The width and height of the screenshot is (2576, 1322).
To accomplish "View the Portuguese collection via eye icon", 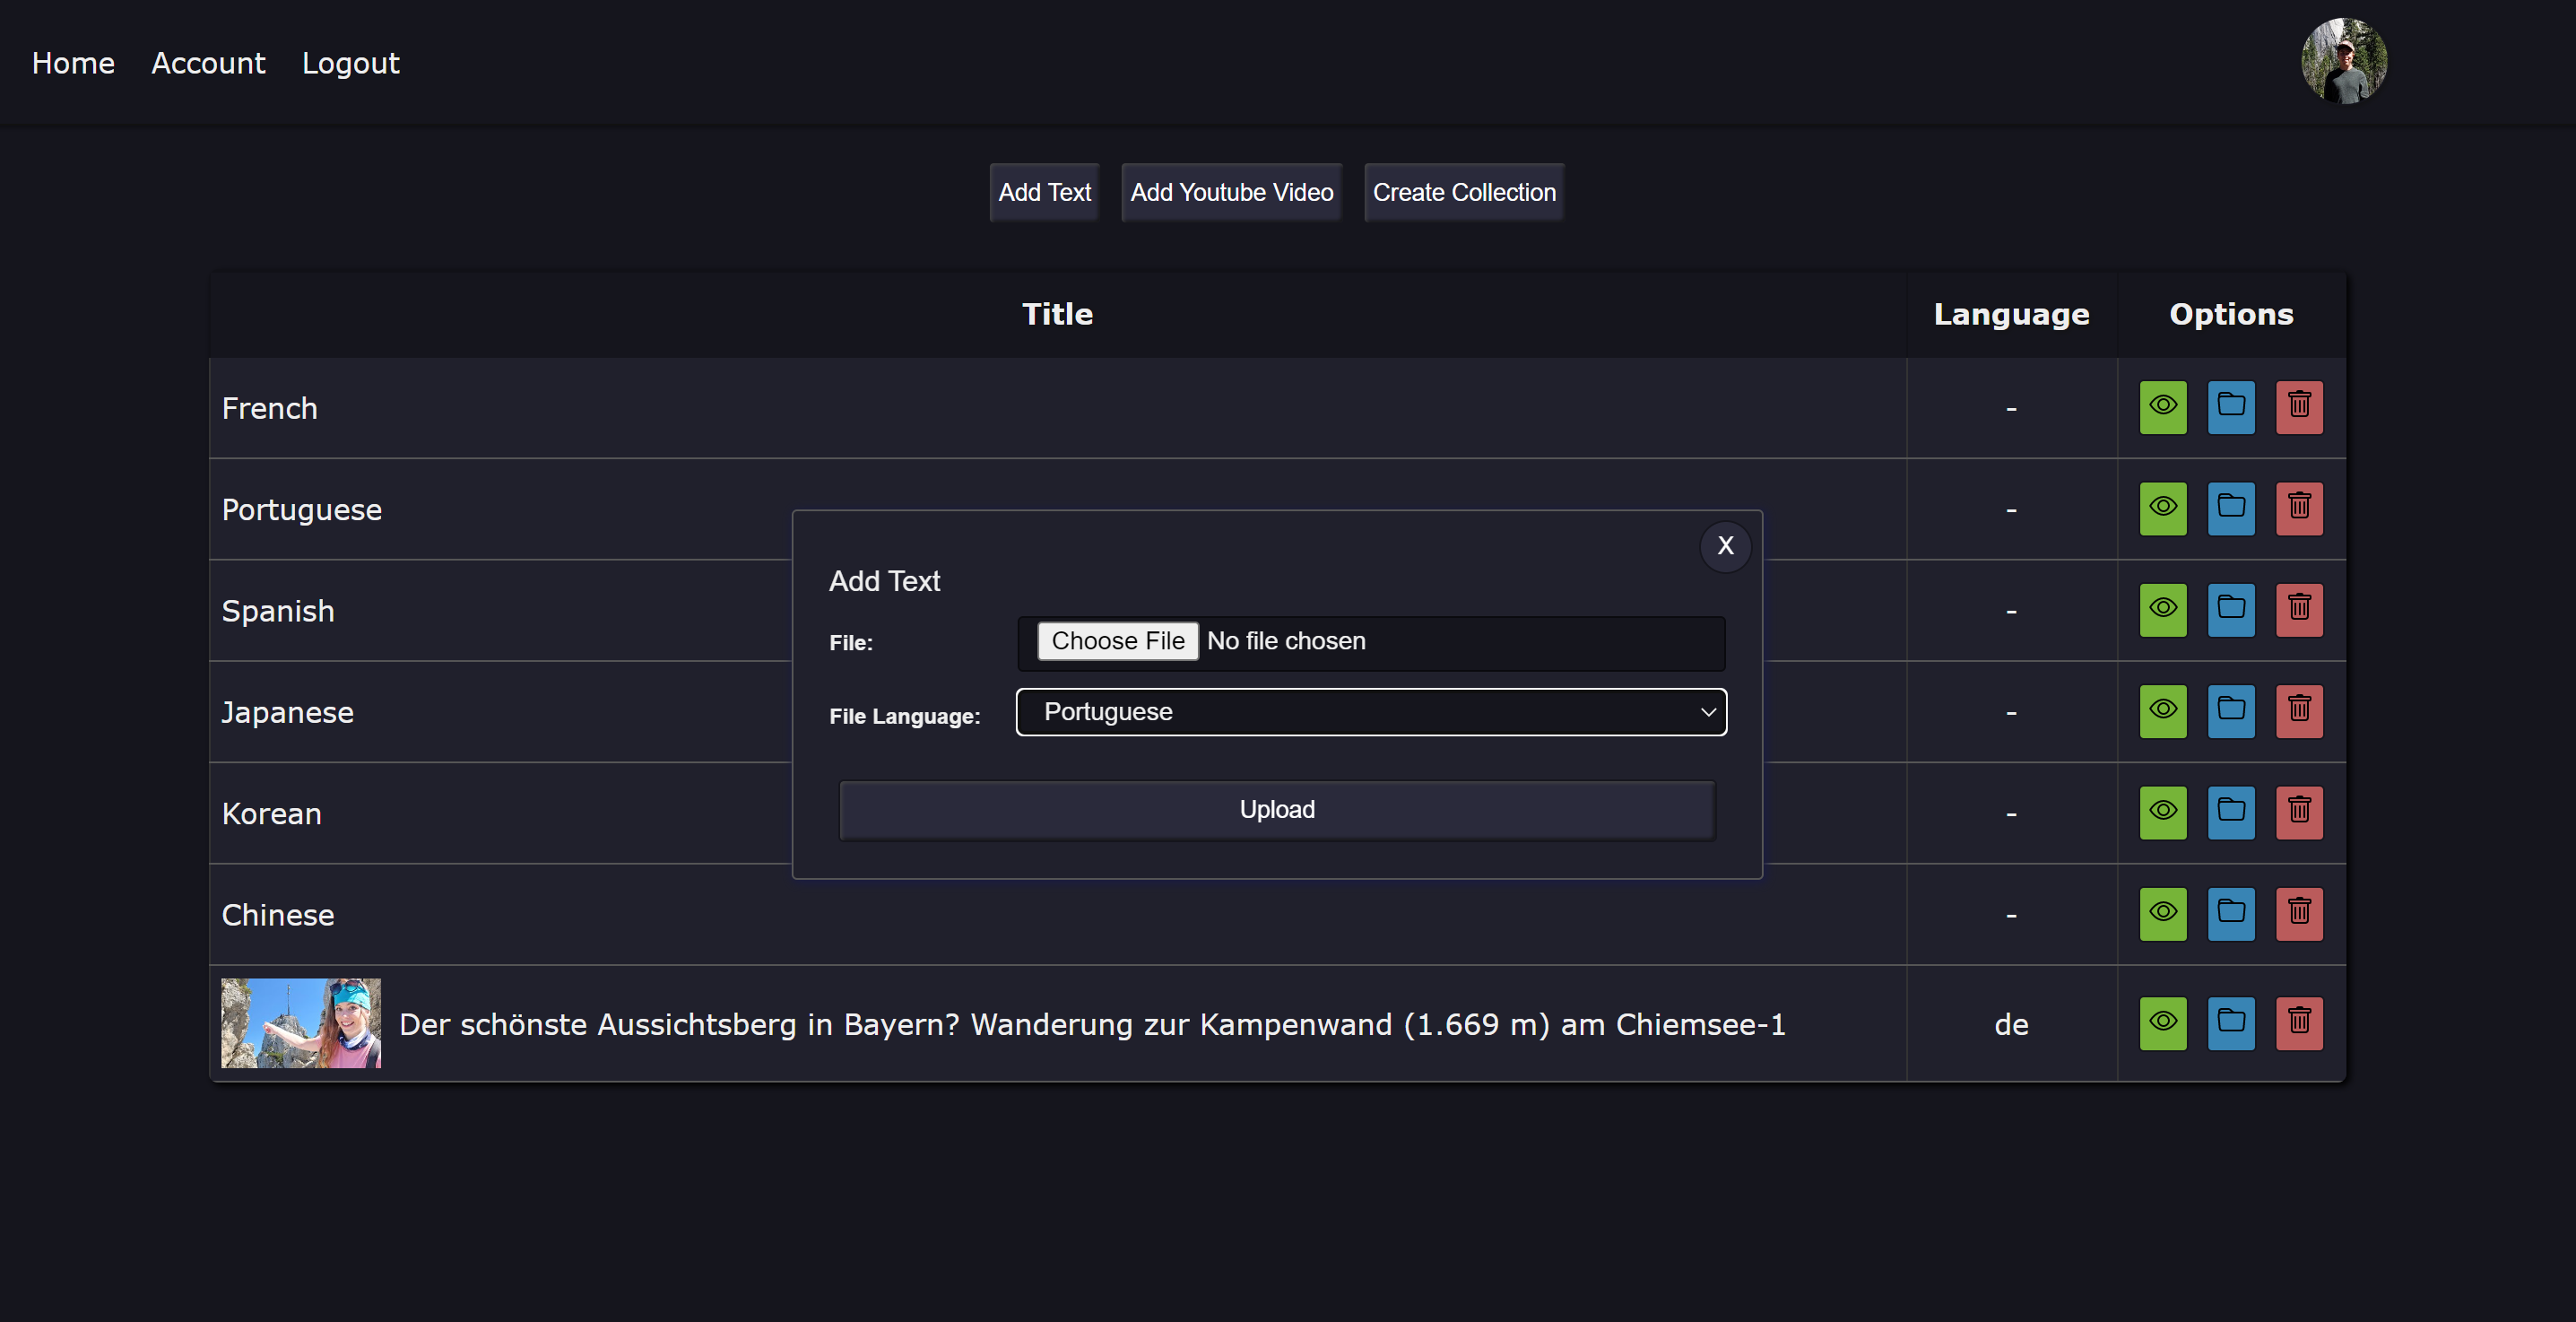I will 2163,508.
